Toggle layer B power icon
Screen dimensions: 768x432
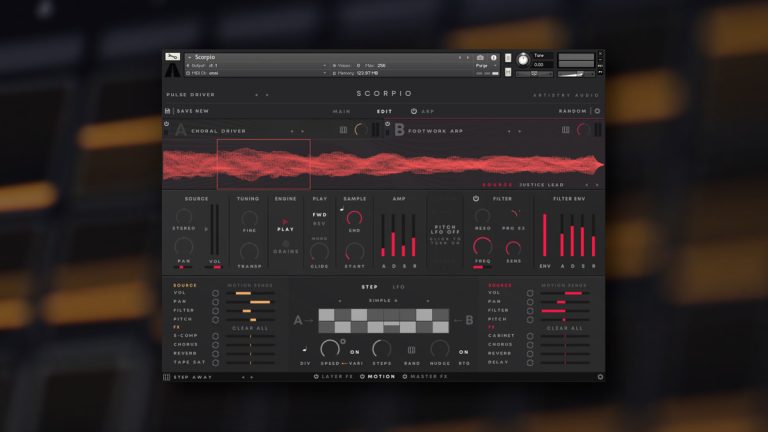click(387, 124)
